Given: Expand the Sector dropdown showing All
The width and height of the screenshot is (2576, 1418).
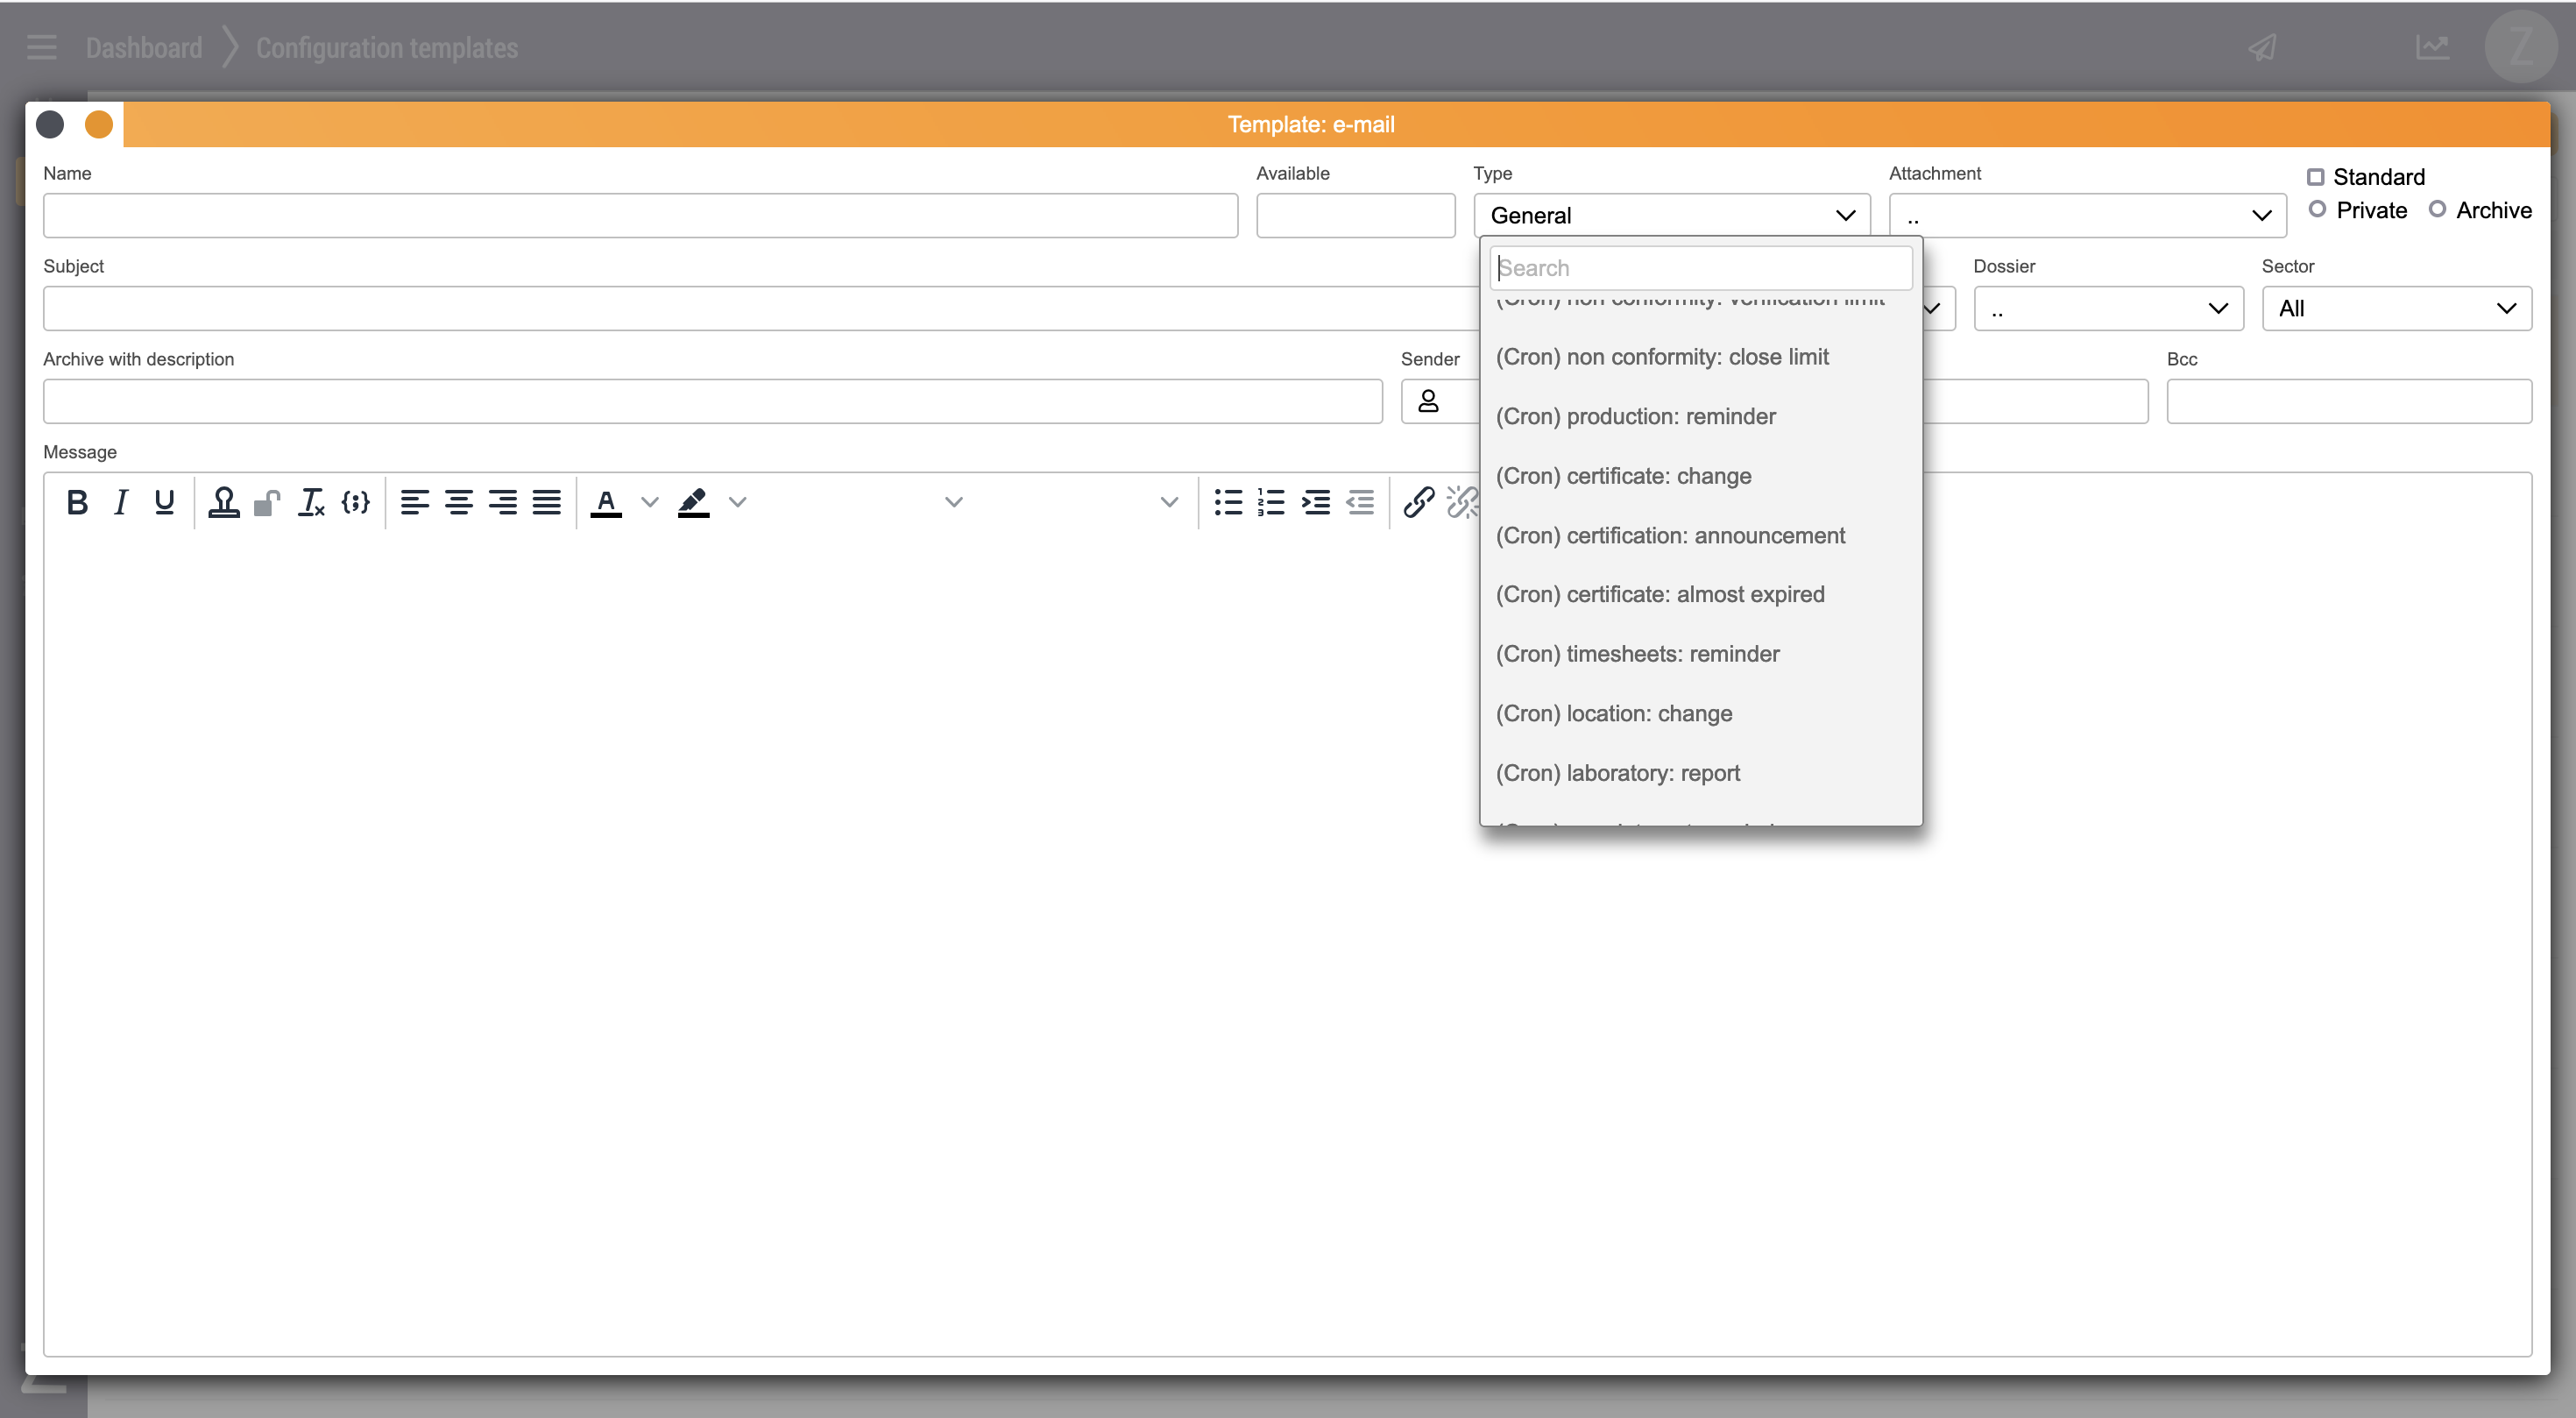Looking at the screenshot, I should (2396, 309).
